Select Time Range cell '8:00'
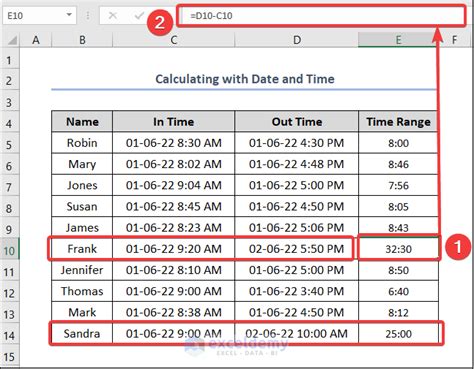The width and height of the screenshot is (474, 369). coord(398,143)
